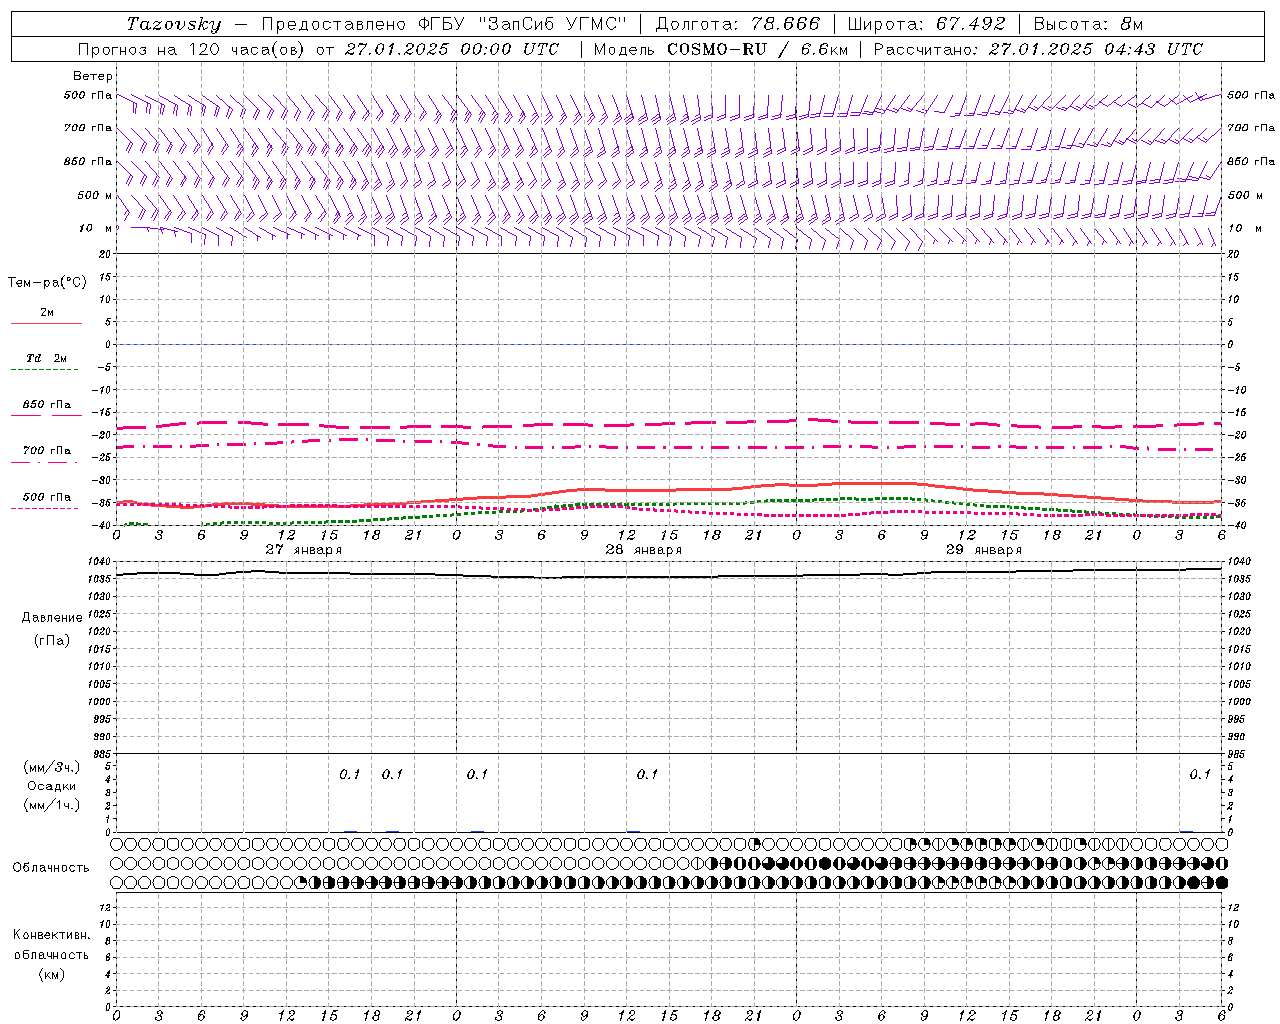Click the station name "Tazovsky" in the header

pos(174,24)
